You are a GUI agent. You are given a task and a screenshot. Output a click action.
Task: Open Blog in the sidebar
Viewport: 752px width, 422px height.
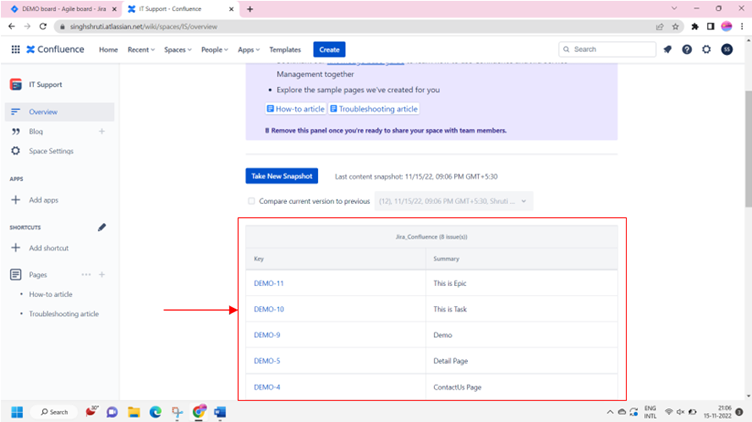pyautogui.click(x=36, y=131)
